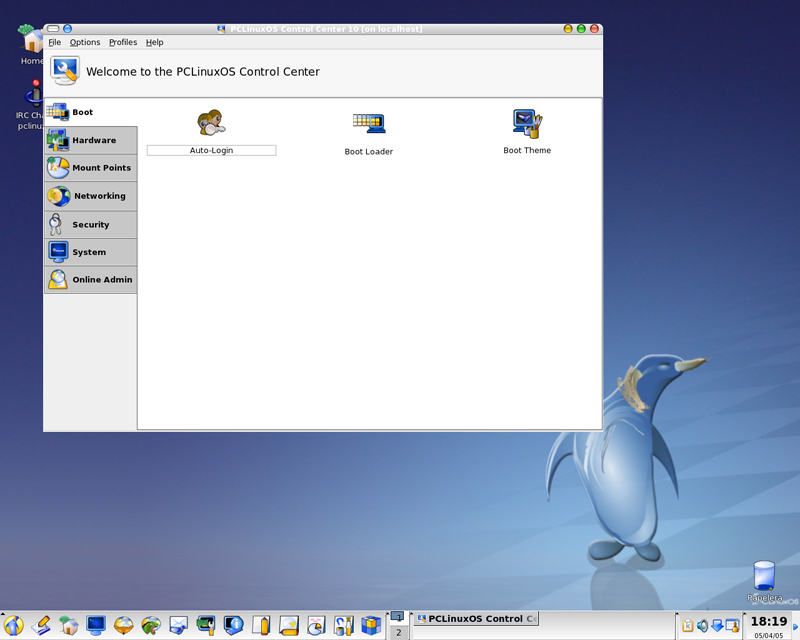The height and width of the screenshot is (640, 800).
Task: Open the IRC Chat desktop icon
Action: coord(32,105)
